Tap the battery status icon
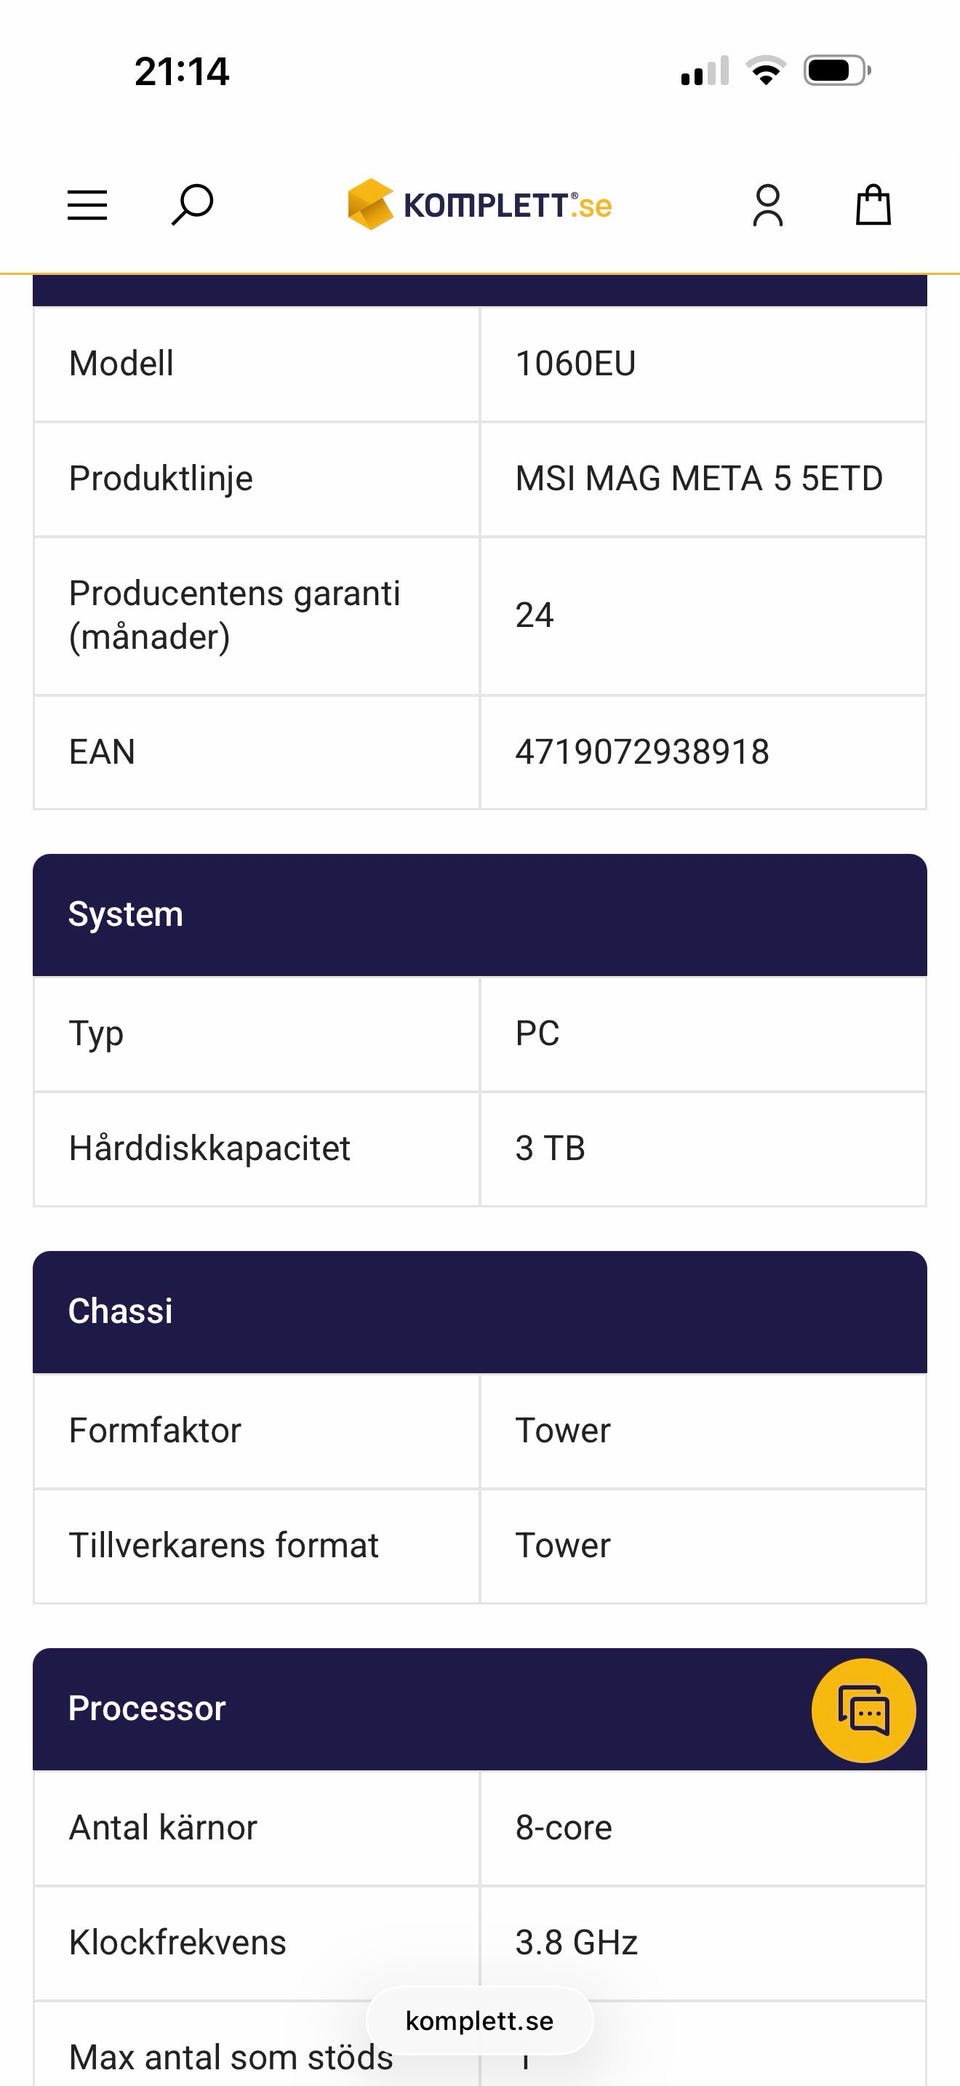This screenshot has height=2086, width=960. click(x=837, y=71)
